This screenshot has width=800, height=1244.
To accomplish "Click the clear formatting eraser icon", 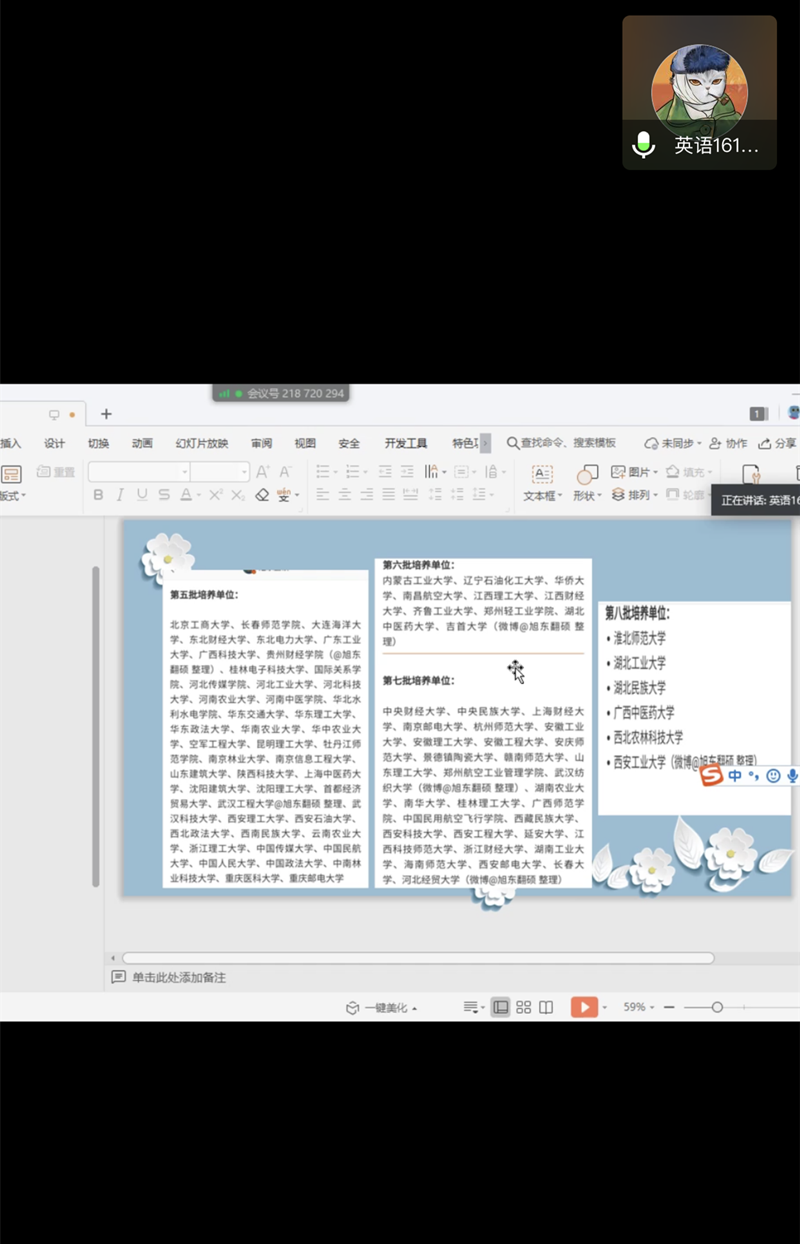I will (x=262, y=495).
